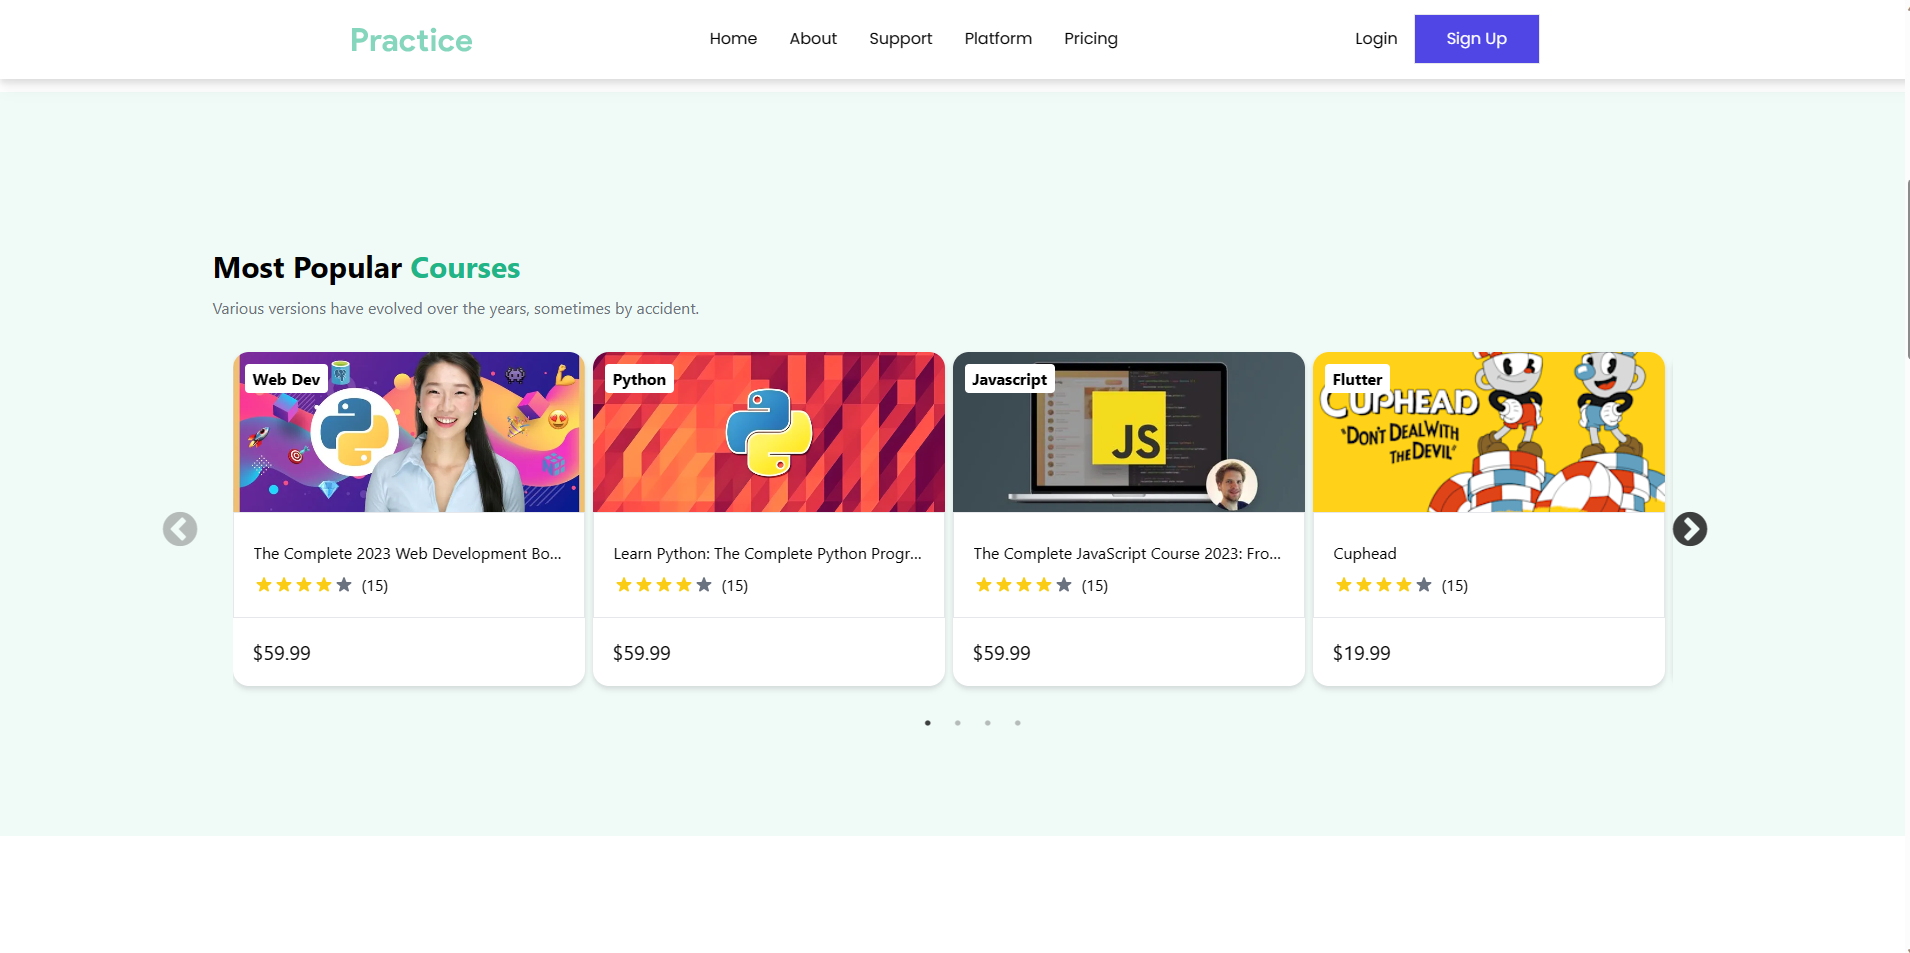
Task: Navigate to the Platform section
Action: click(997, 38)
